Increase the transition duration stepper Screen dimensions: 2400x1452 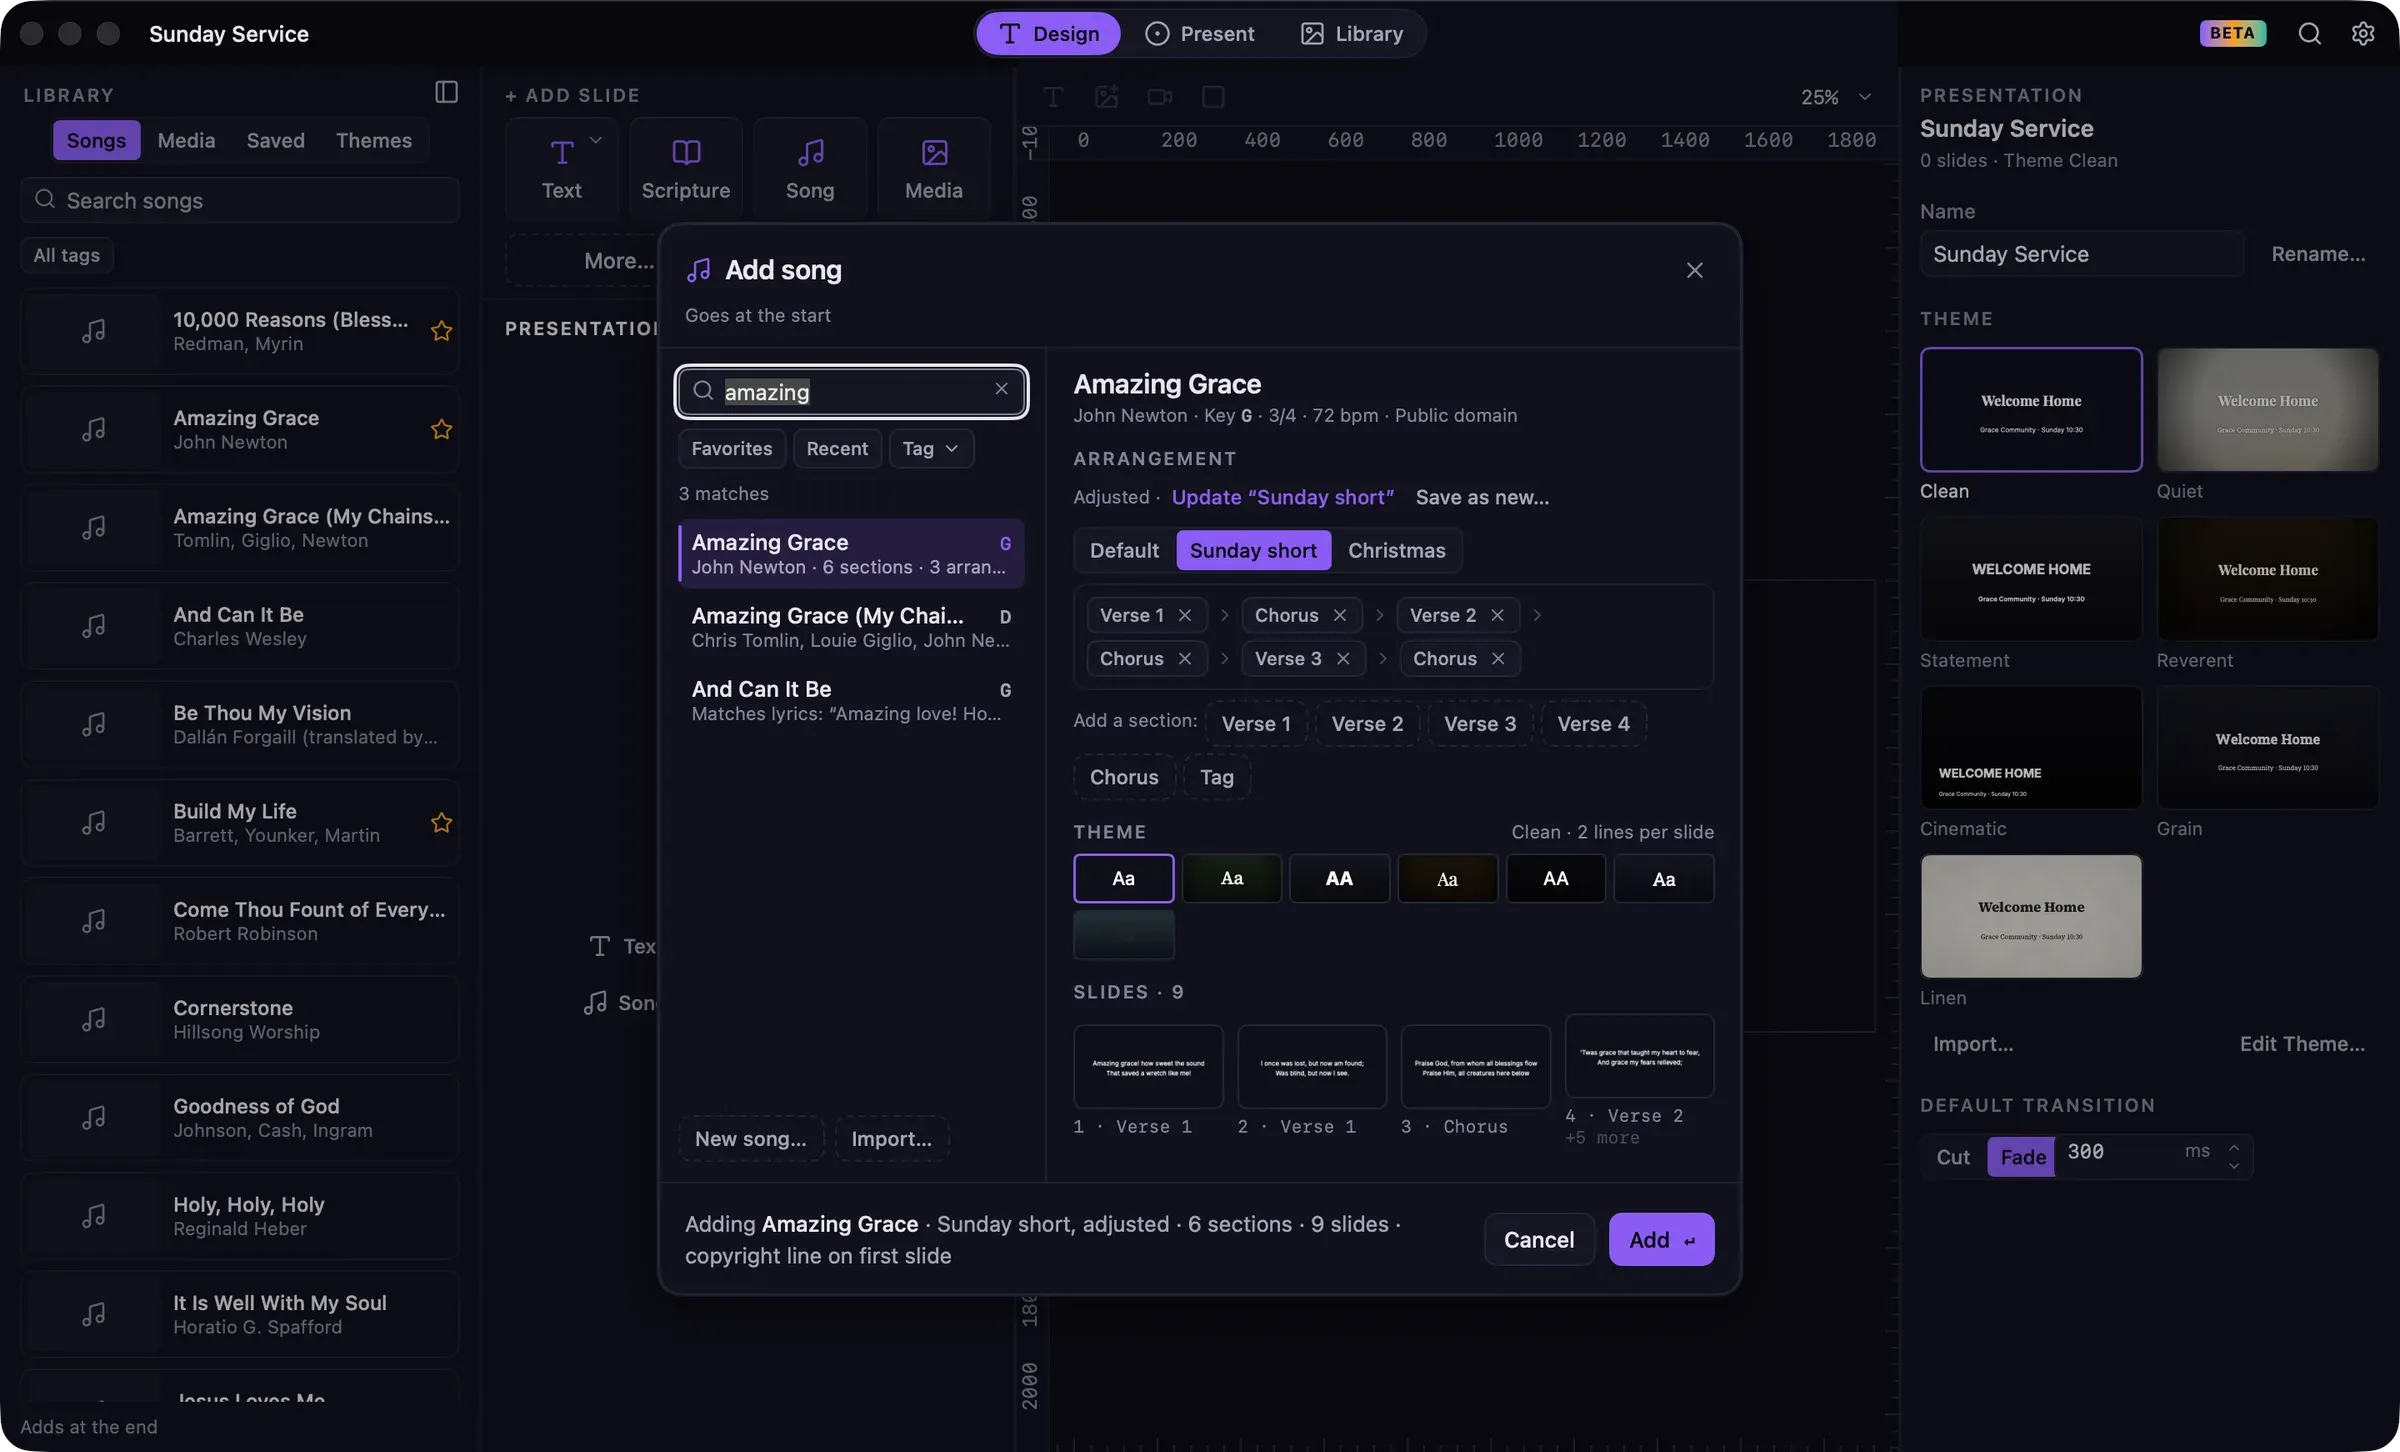(x=2233, y=1147)
